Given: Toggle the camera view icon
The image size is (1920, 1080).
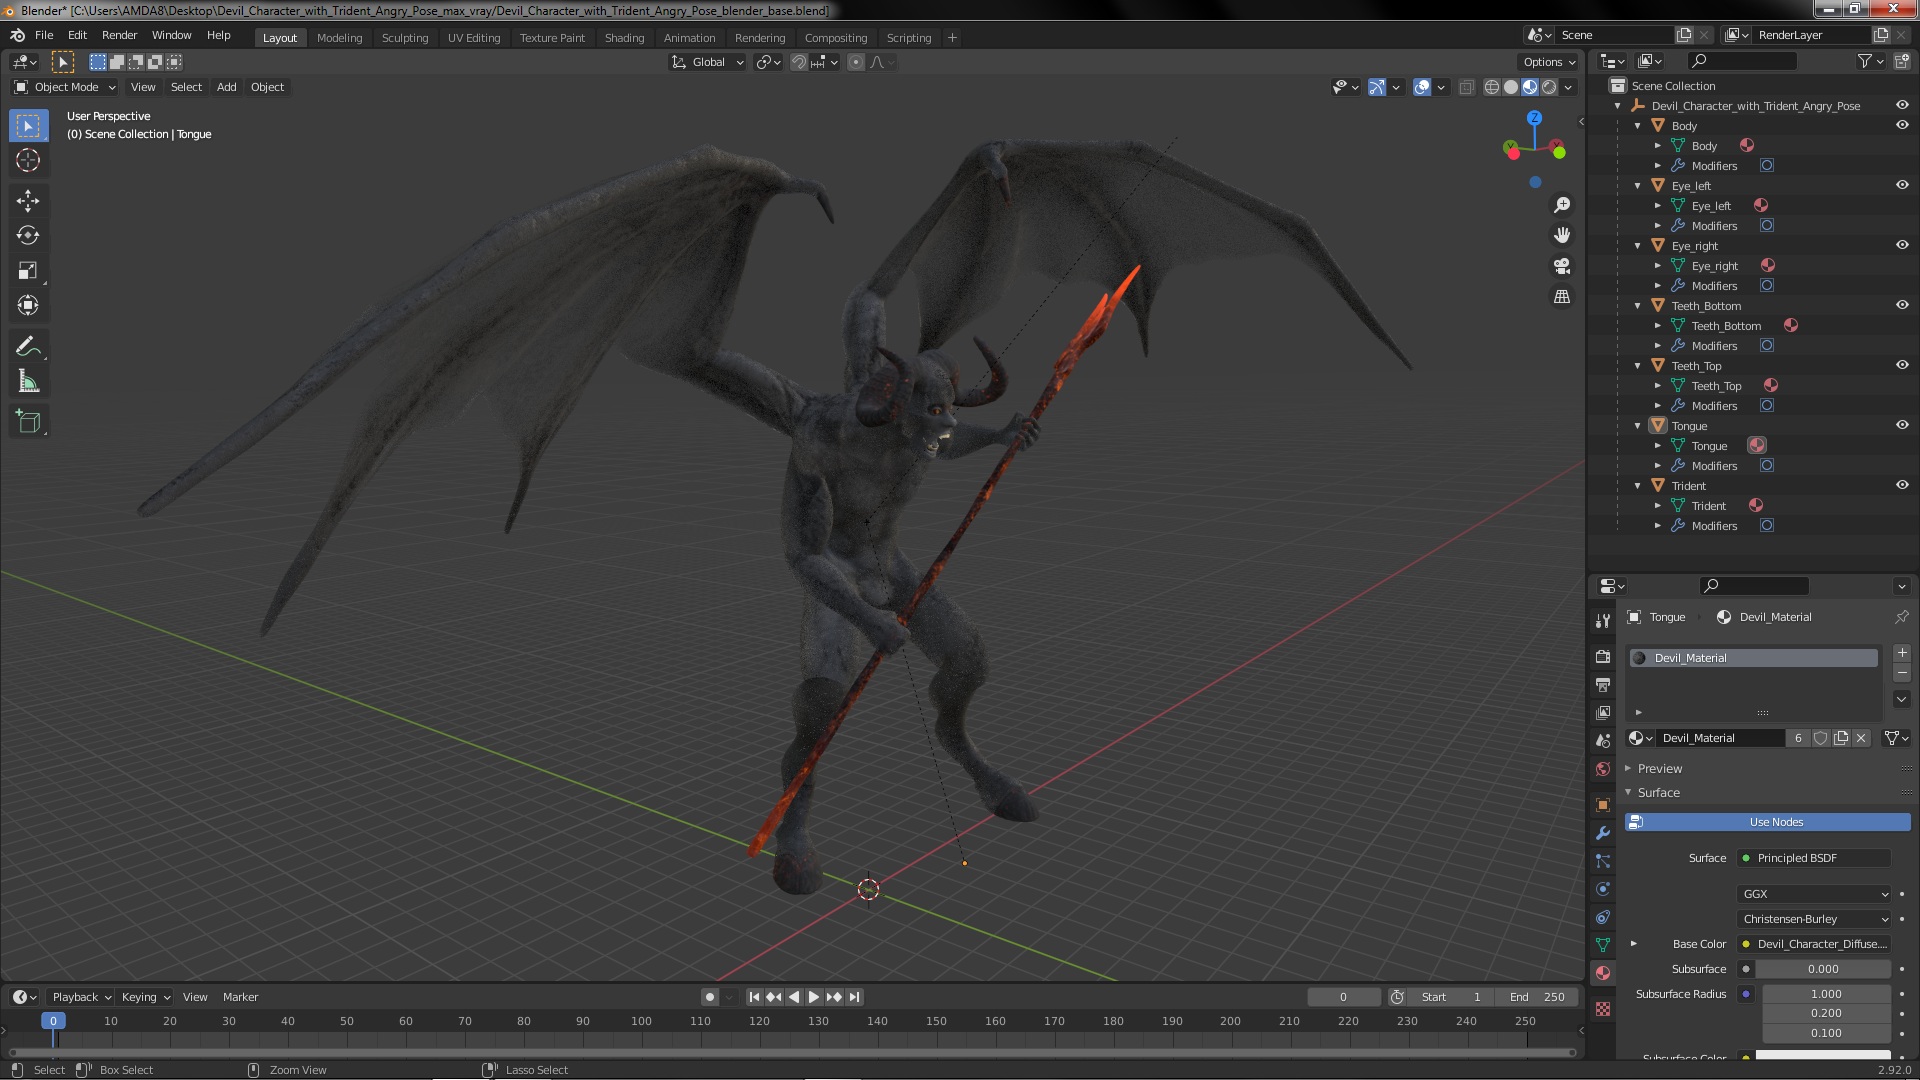Looking at the screenshot, I should 1562,267.
